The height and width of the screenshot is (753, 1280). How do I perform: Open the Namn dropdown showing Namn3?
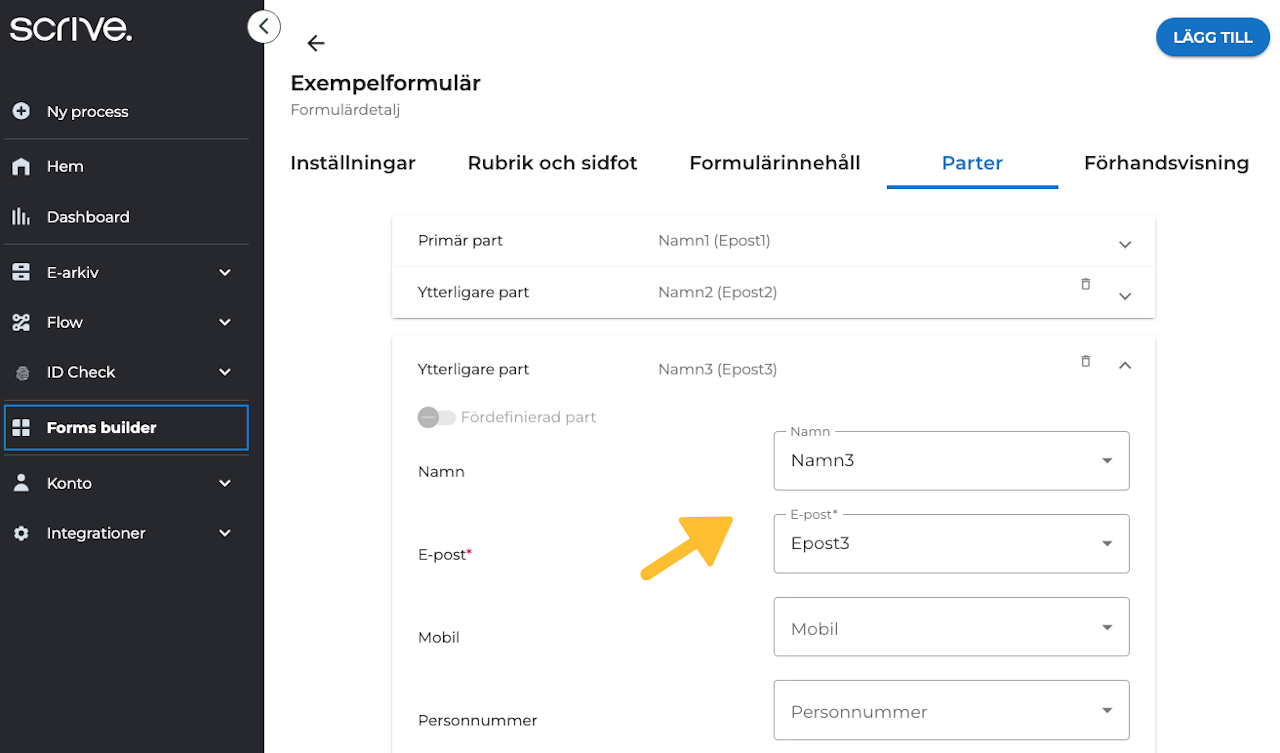(x=951, y=461)
